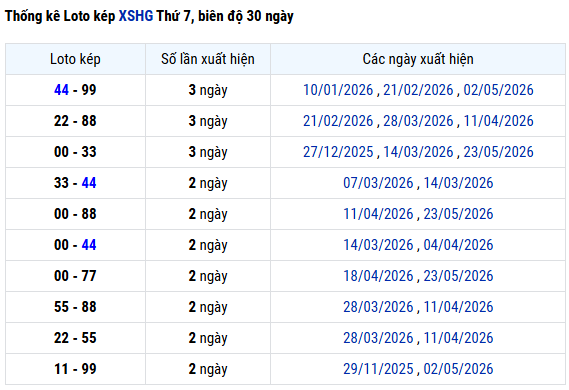The width and height of the screenshot is (569, 390).
Task: Select the '22 - 55' loto pair cell
Action: (x=75, y=338)
